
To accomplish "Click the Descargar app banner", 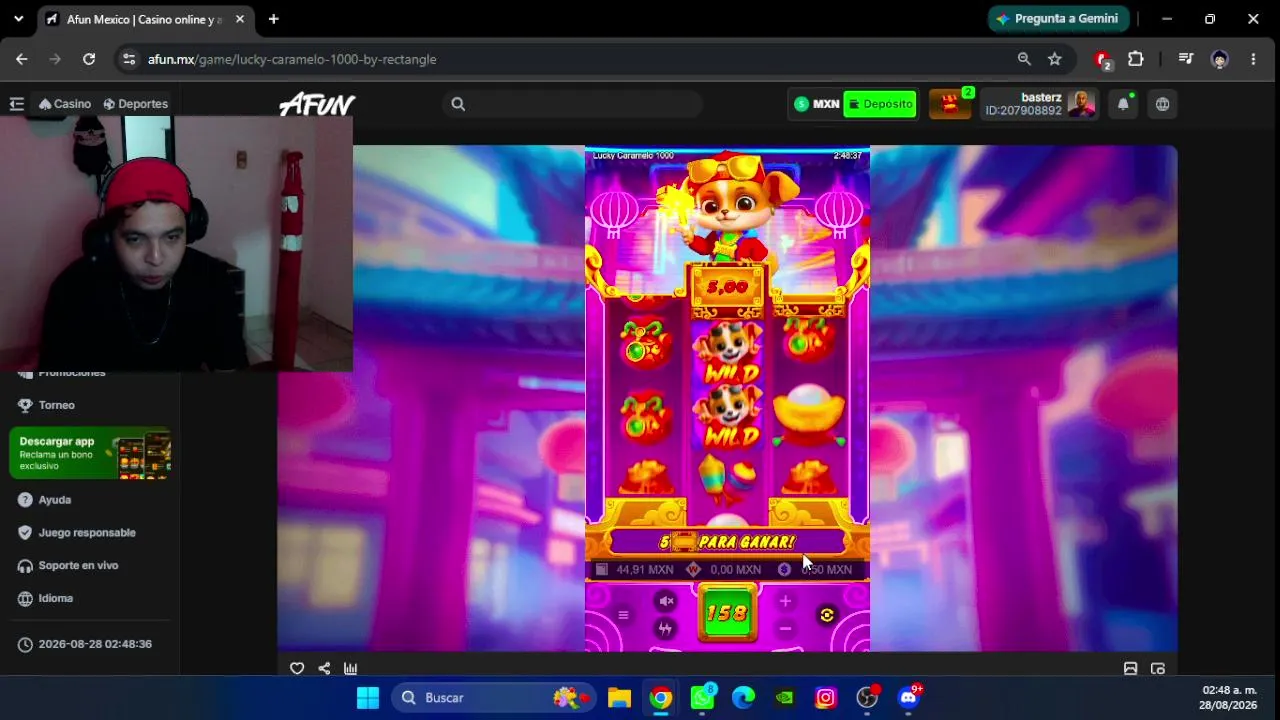I will [x=90, y=454].
